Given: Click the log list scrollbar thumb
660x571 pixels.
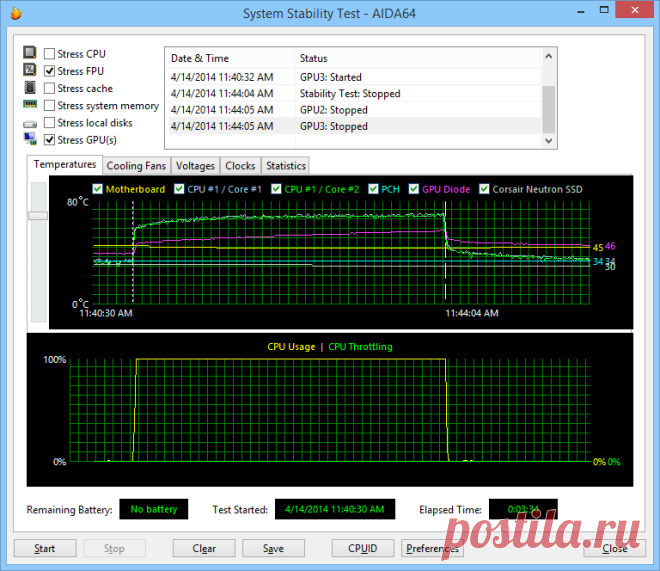Looking at the screenshot, I should [x=548, y=109].
